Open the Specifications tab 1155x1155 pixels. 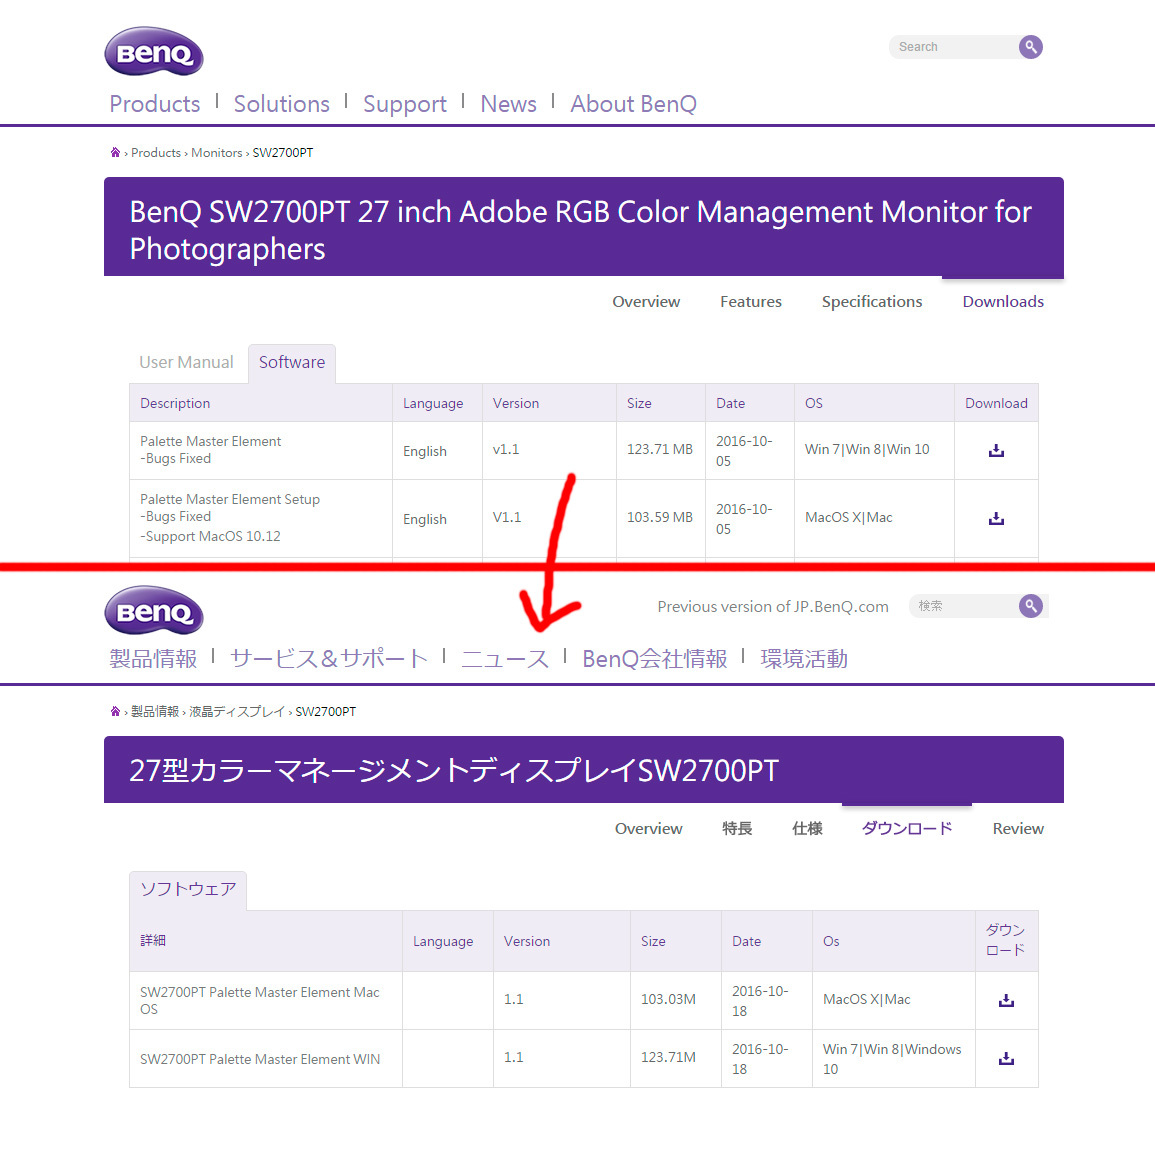[872, 302]
